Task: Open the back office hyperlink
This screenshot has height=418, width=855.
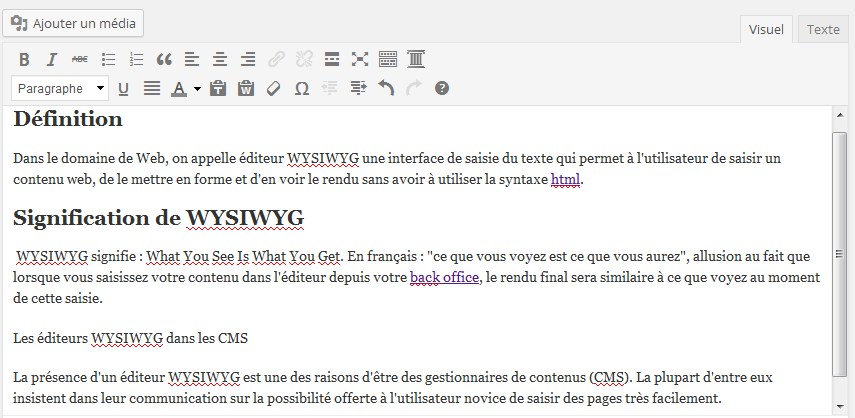Action: point(444,277)
